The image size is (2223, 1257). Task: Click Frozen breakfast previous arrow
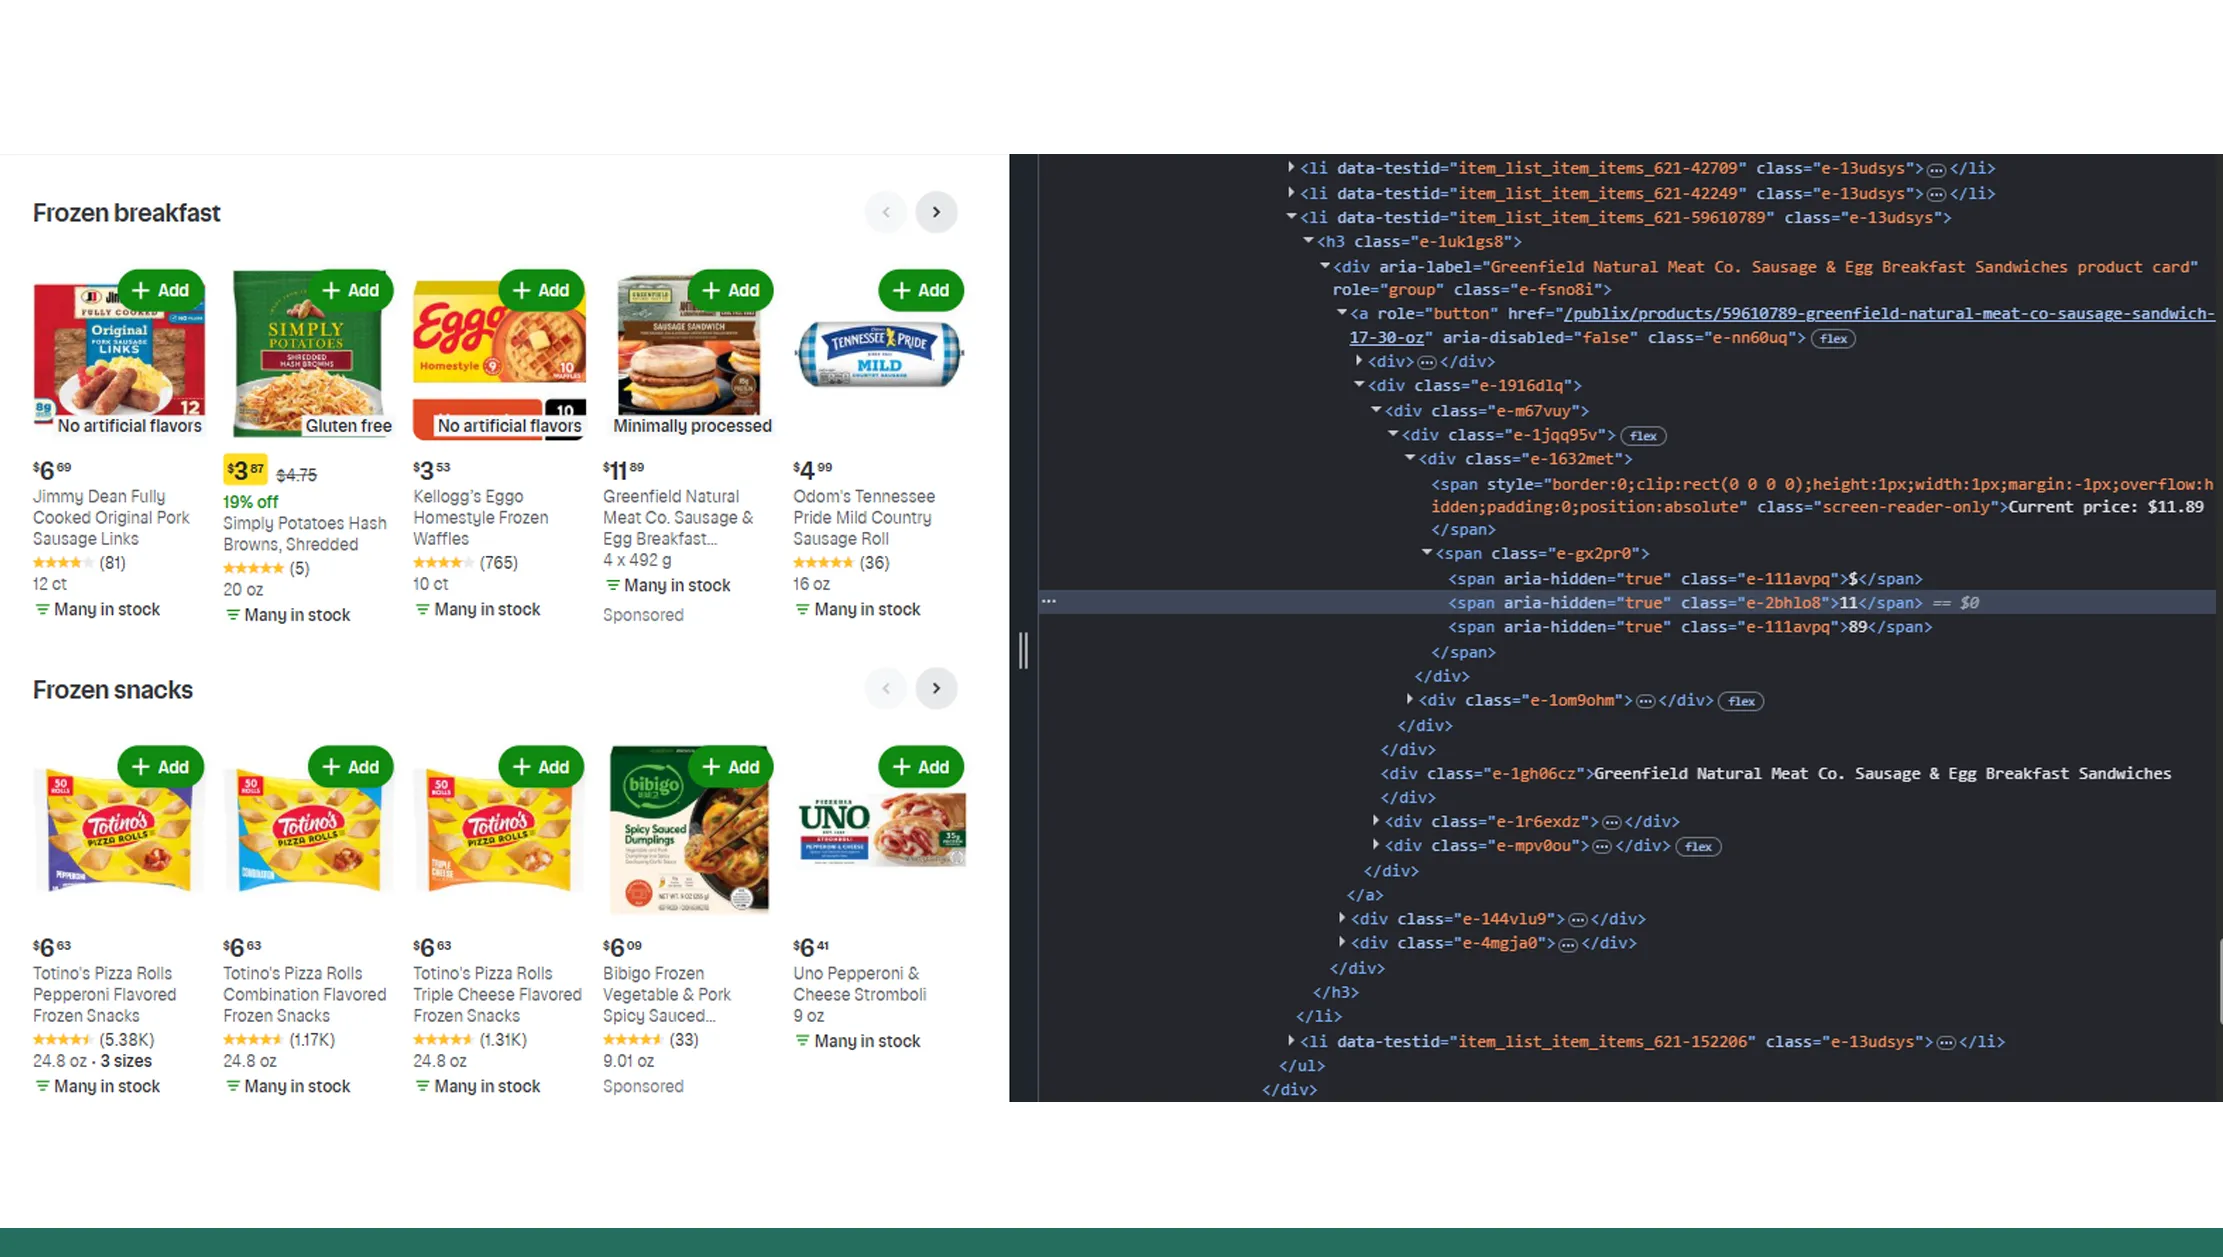coord(885,212)
